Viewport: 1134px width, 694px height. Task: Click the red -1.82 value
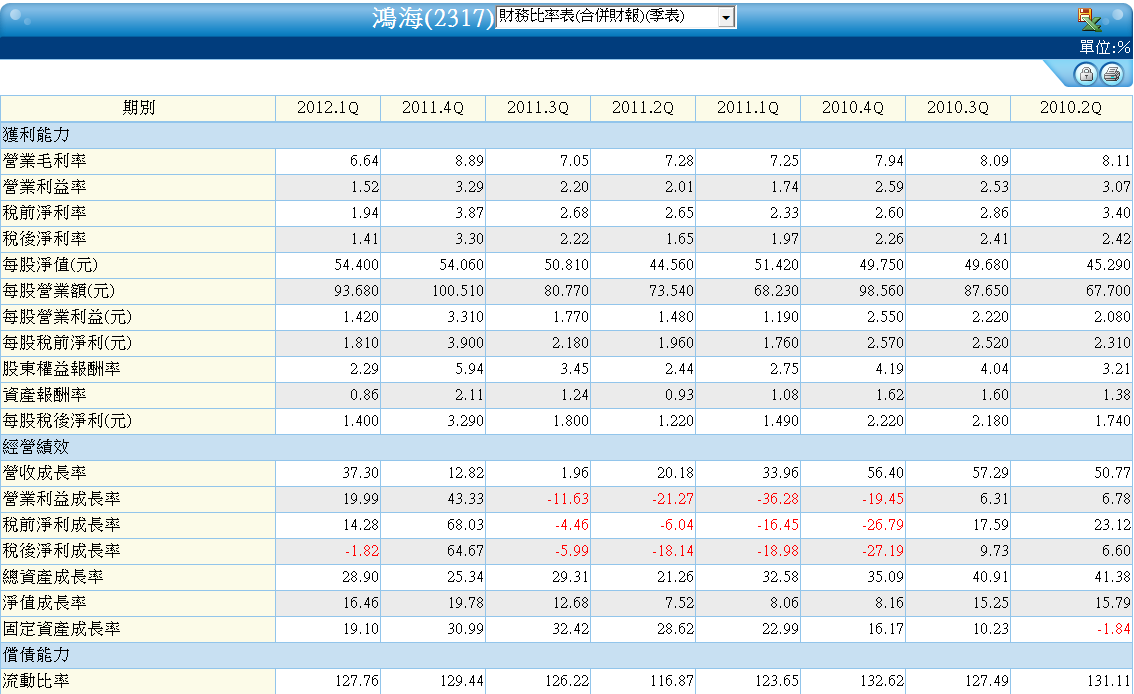point(362,551)
